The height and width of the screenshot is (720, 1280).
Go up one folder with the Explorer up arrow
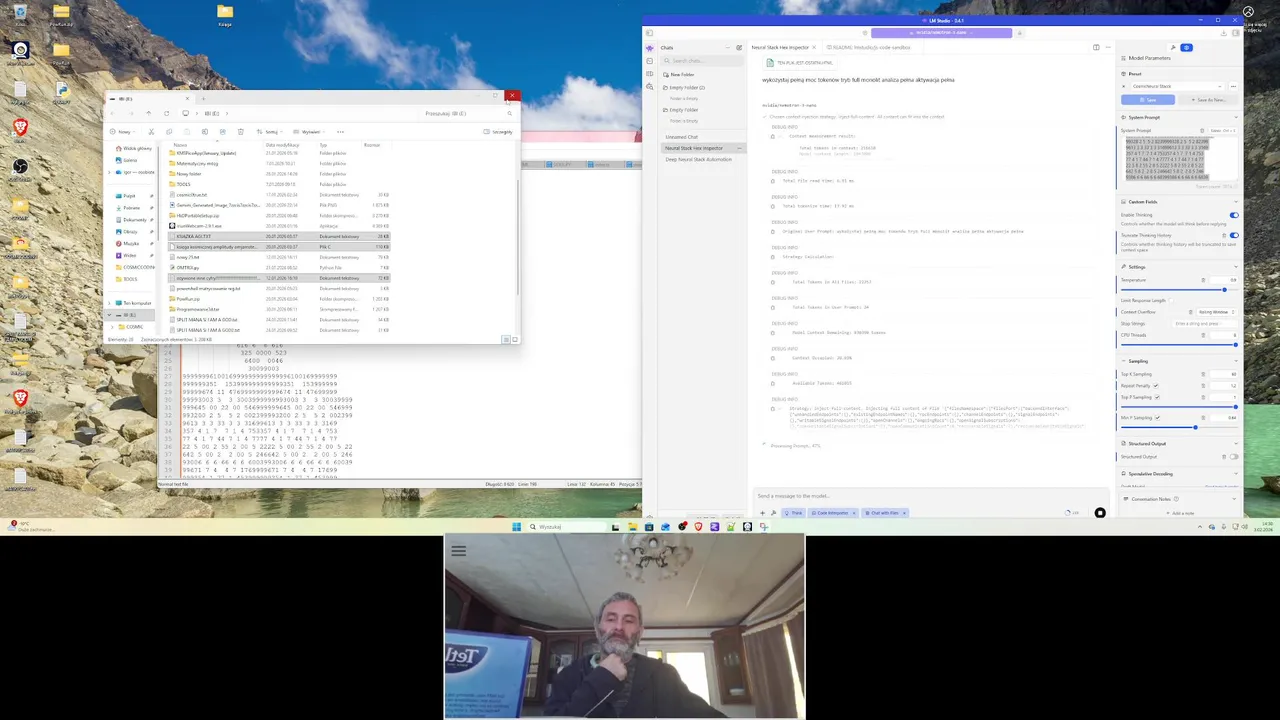pyautogui.click(x=149, y=113)
